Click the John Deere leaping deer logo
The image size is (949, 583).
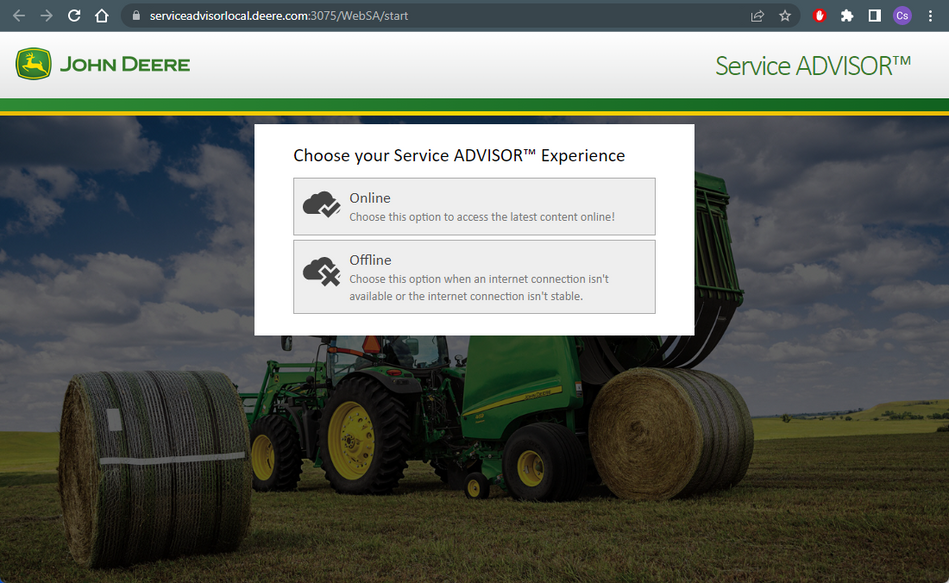coord(33,65)
